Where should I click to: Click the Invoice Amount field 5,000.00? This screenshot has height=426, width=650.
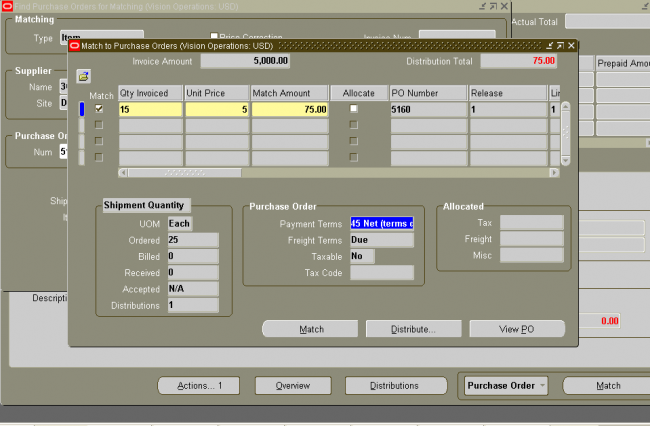245,61
